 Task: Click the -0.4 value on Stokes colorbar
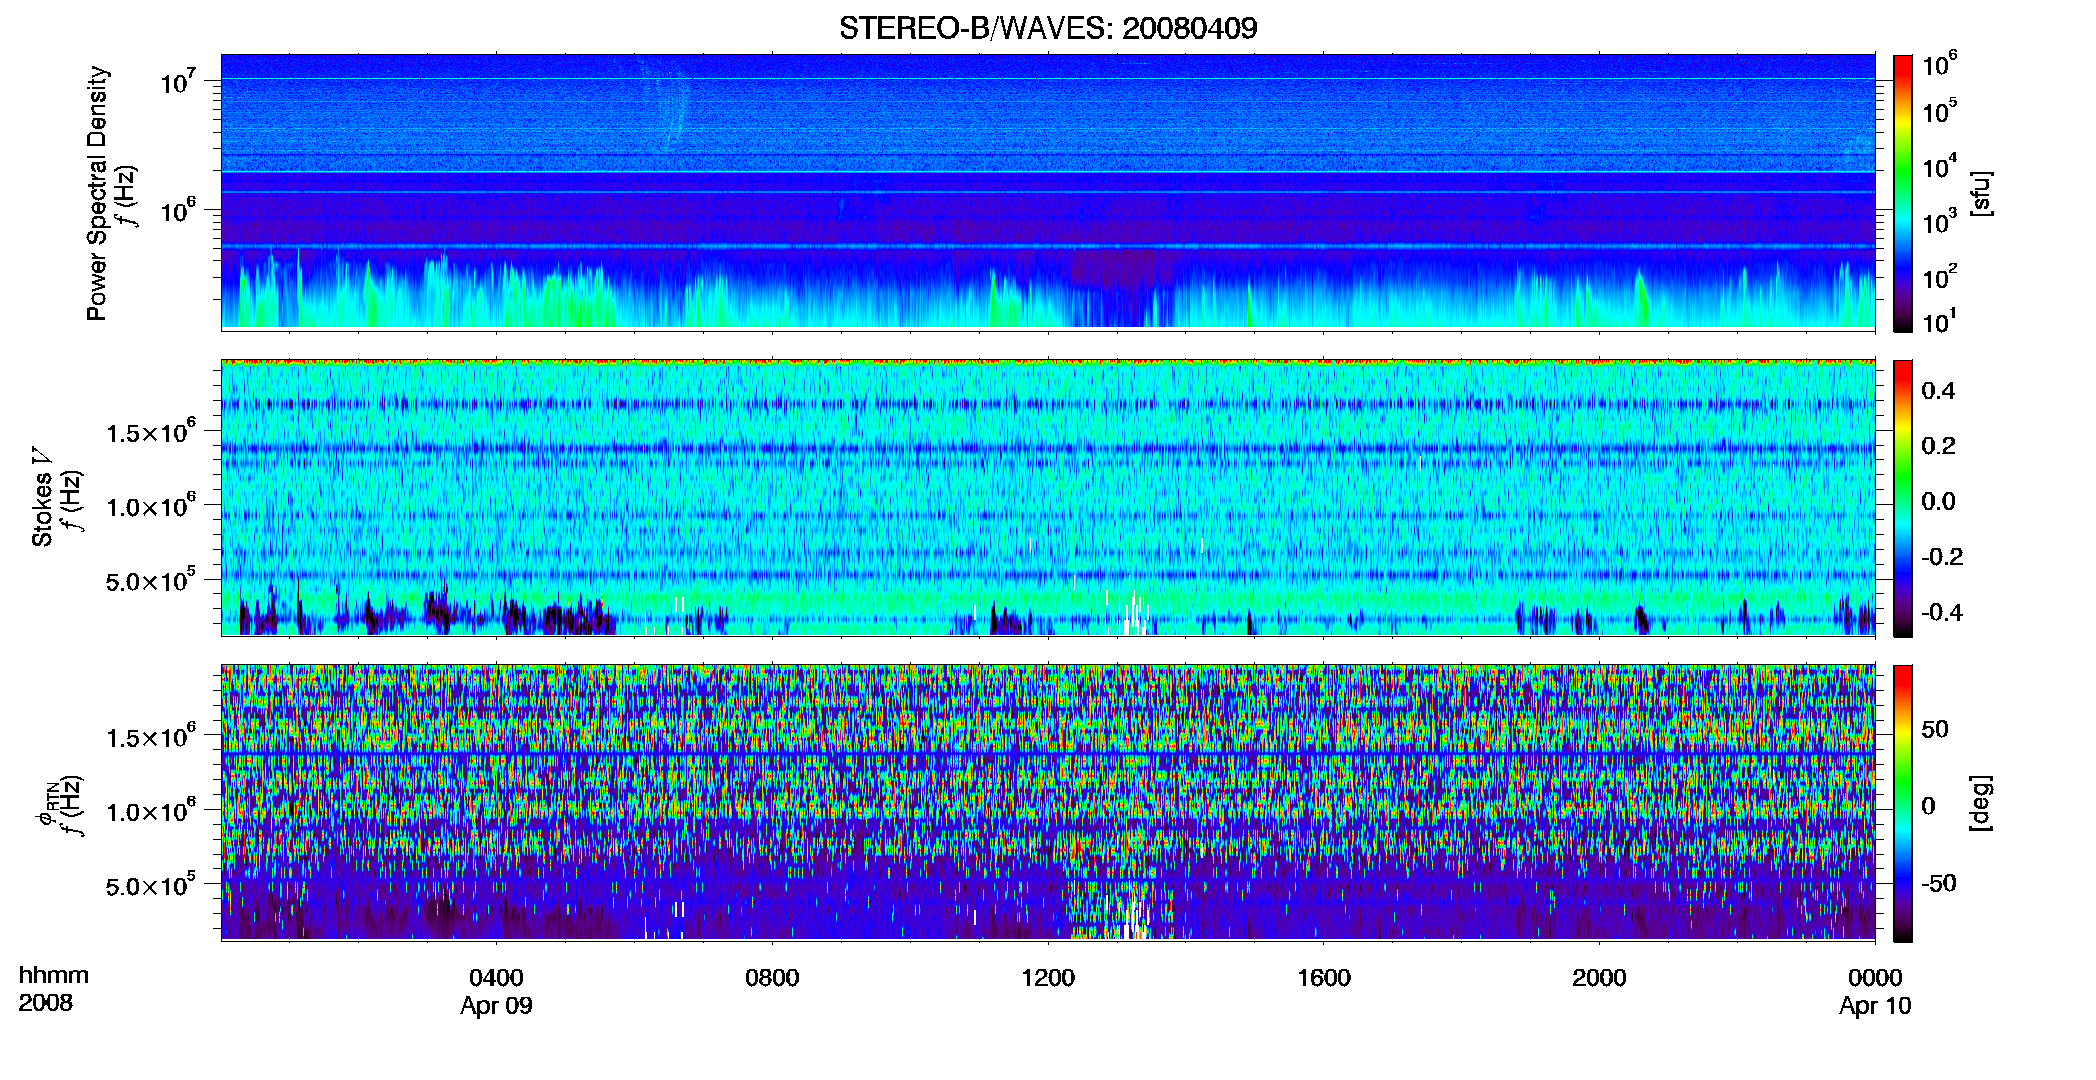(1942, 612)
